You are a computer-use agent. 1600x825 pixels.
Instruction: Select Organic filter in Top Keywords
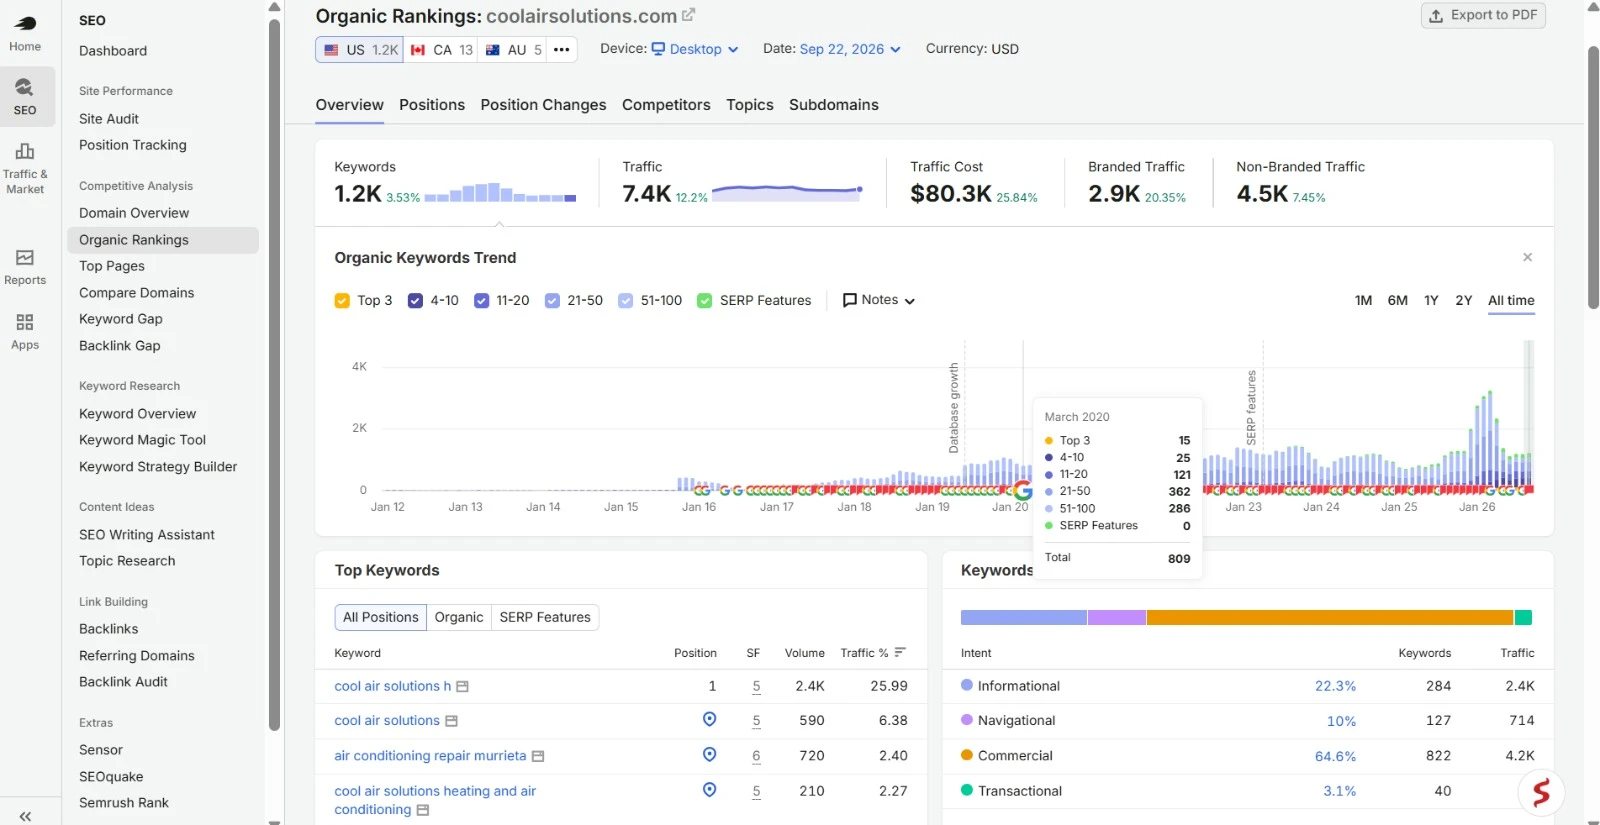[459, 617]
